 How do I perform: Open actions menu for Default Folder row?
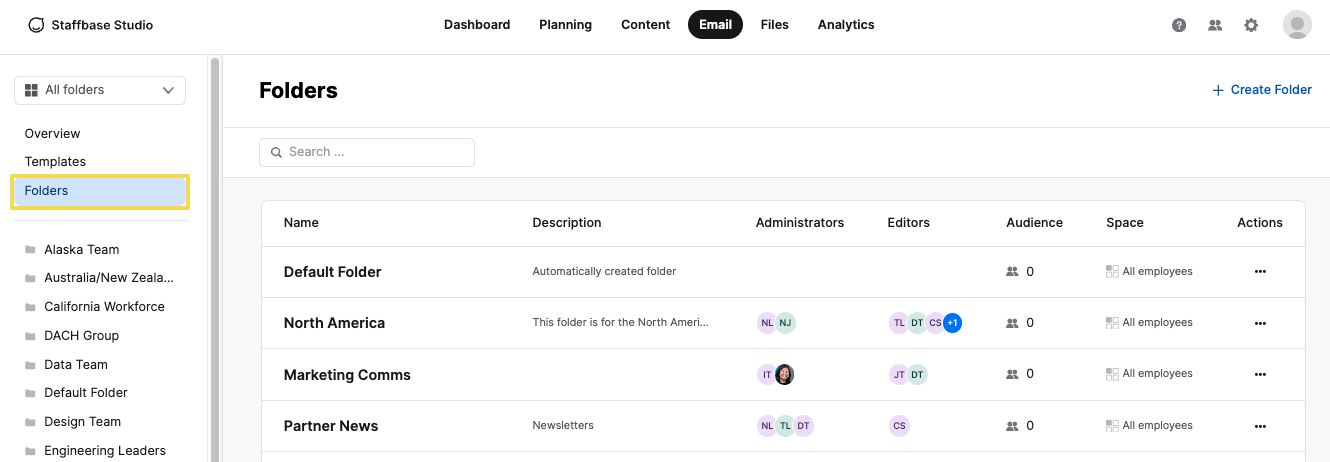click(1260, 271)
